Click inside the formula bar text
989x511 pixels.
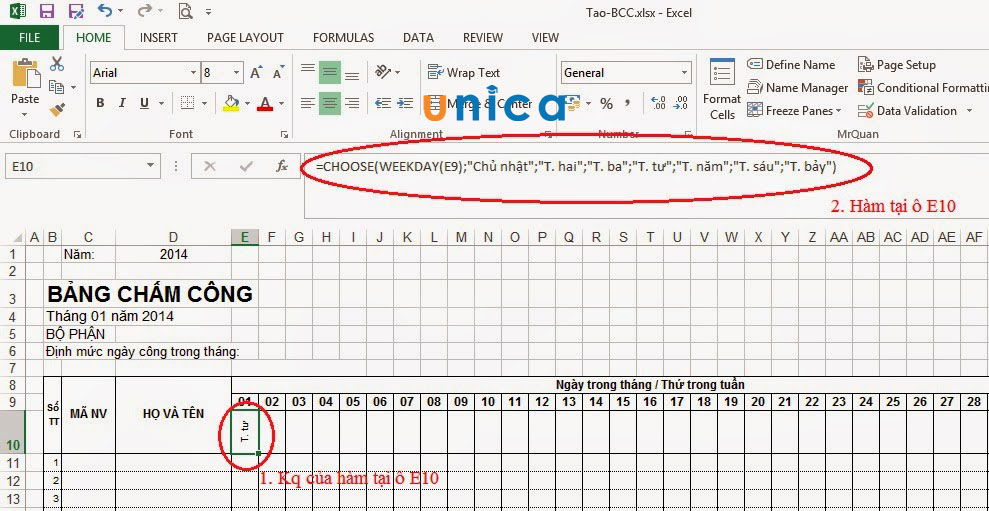577,167
